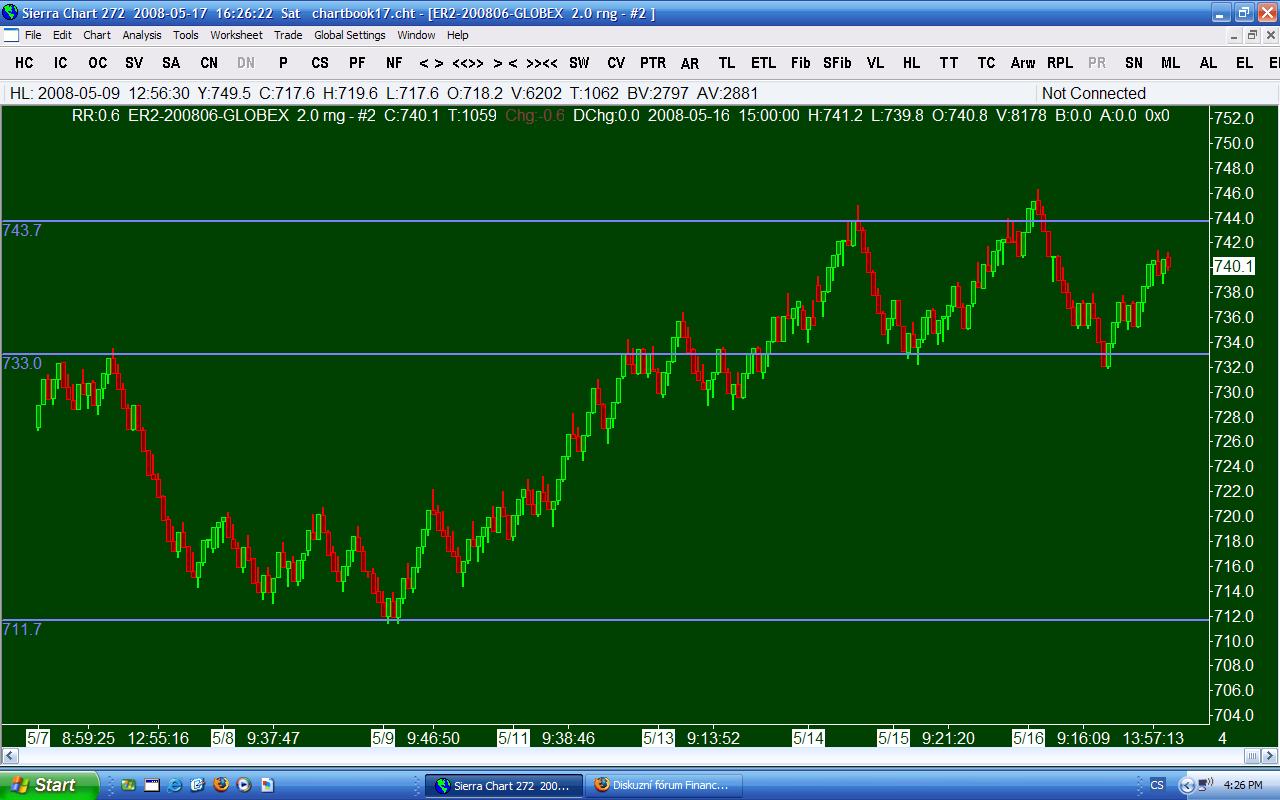Viewport: 1280px width, 800px height.
Task: Open the Global Settings menu
Action: point(349,35)
